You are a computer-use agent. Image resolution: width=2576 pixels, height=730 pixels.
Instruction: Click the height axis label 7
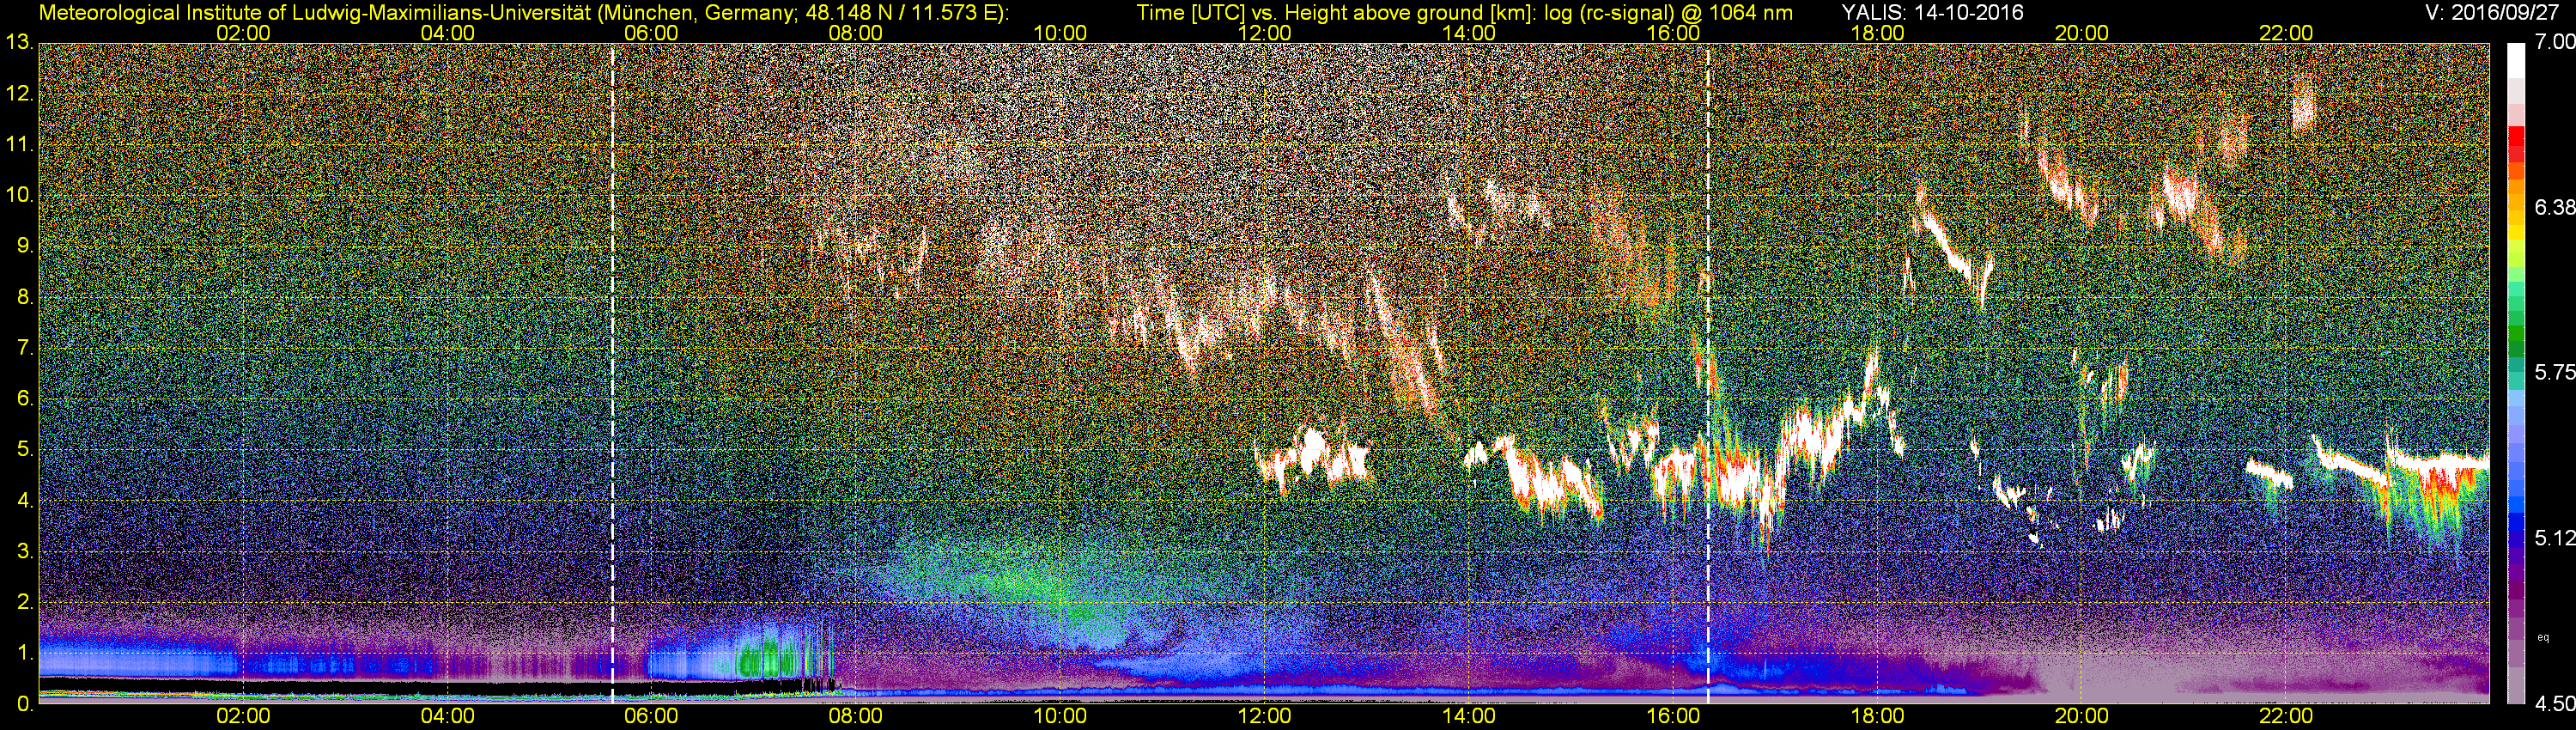[x=24, y=349]
